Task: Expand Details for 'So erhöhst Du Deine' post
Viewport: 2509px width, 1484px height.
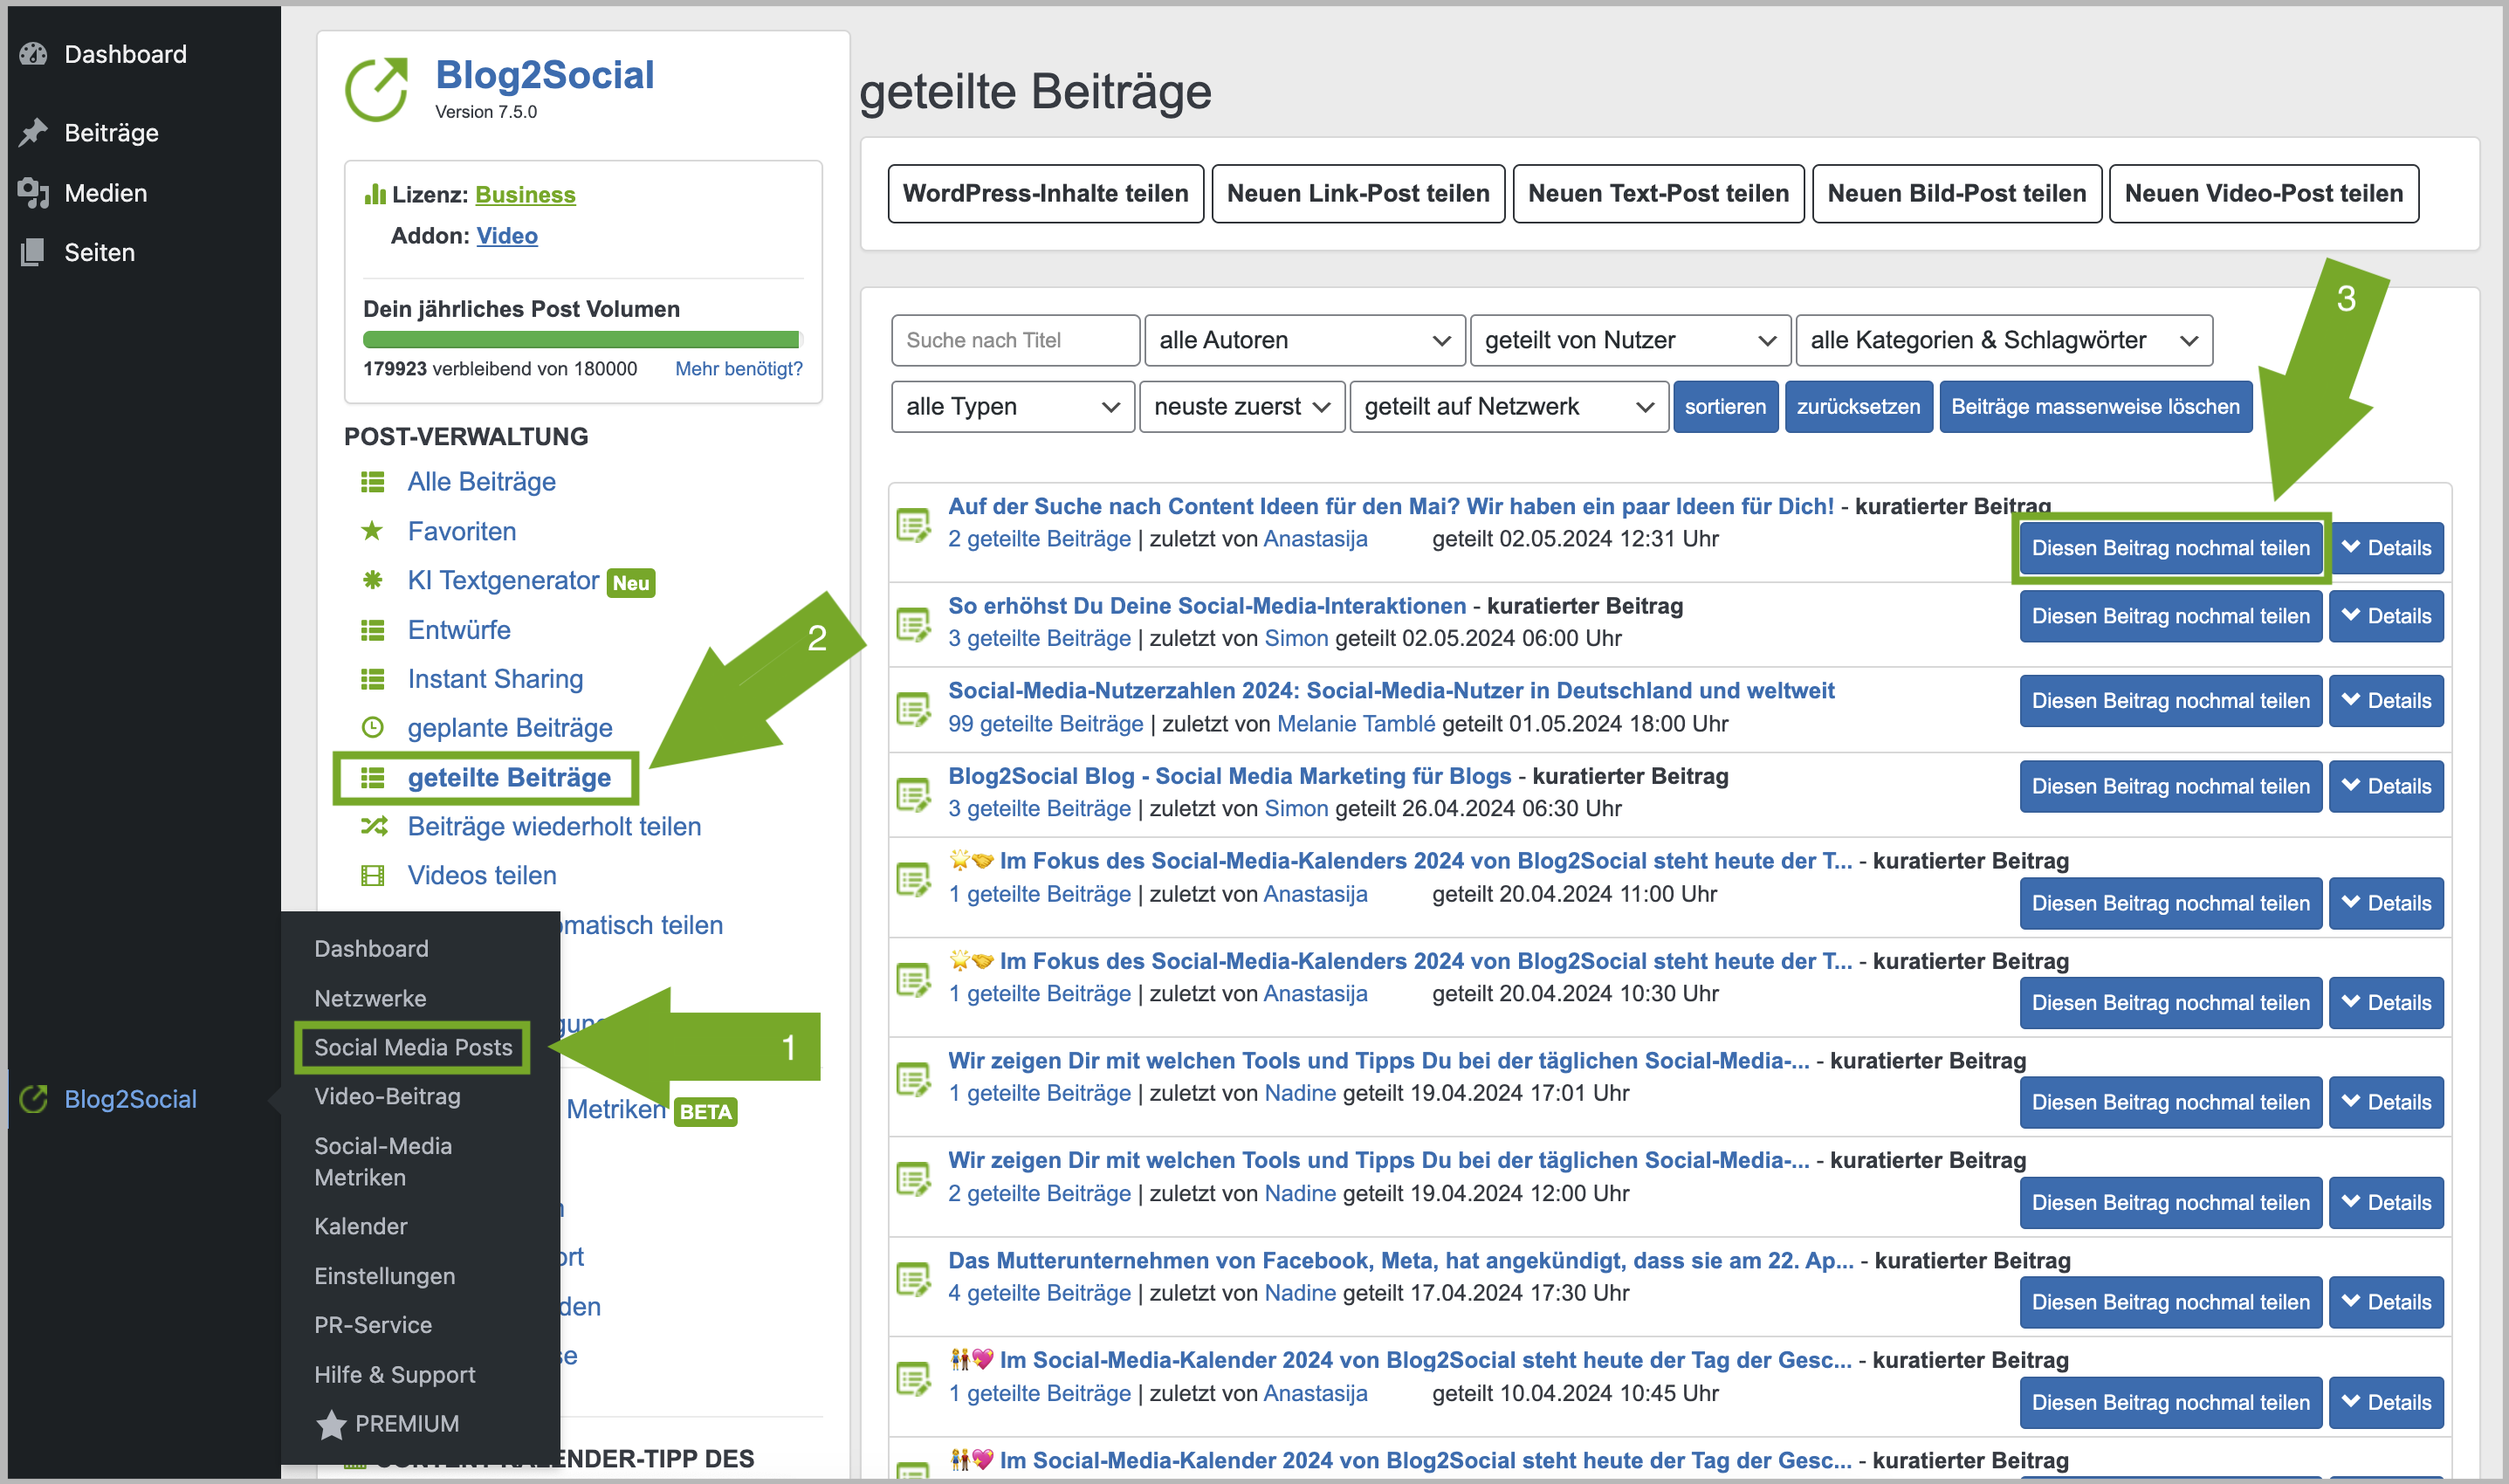Action: [2386, 616]
